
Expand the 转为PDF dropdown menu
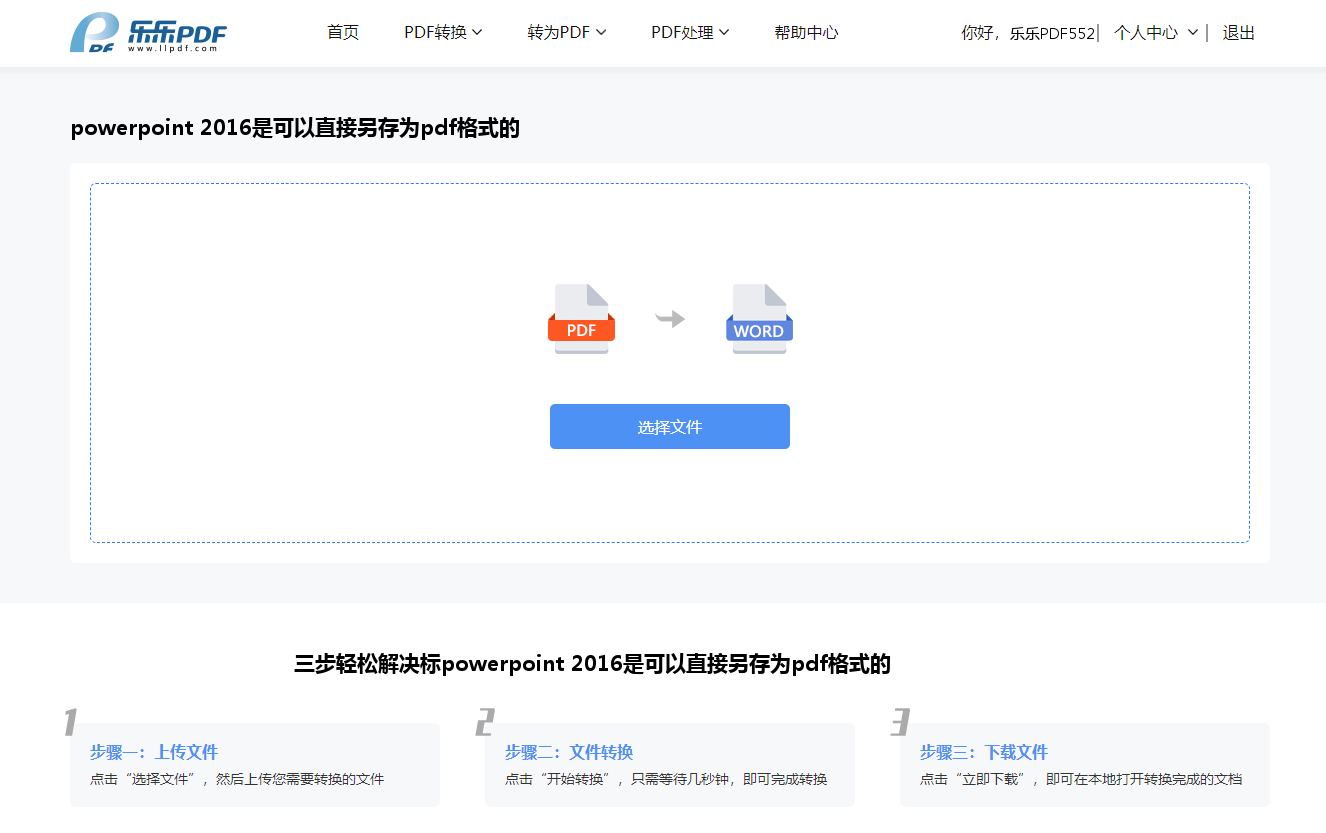click(x=567, y=33)
